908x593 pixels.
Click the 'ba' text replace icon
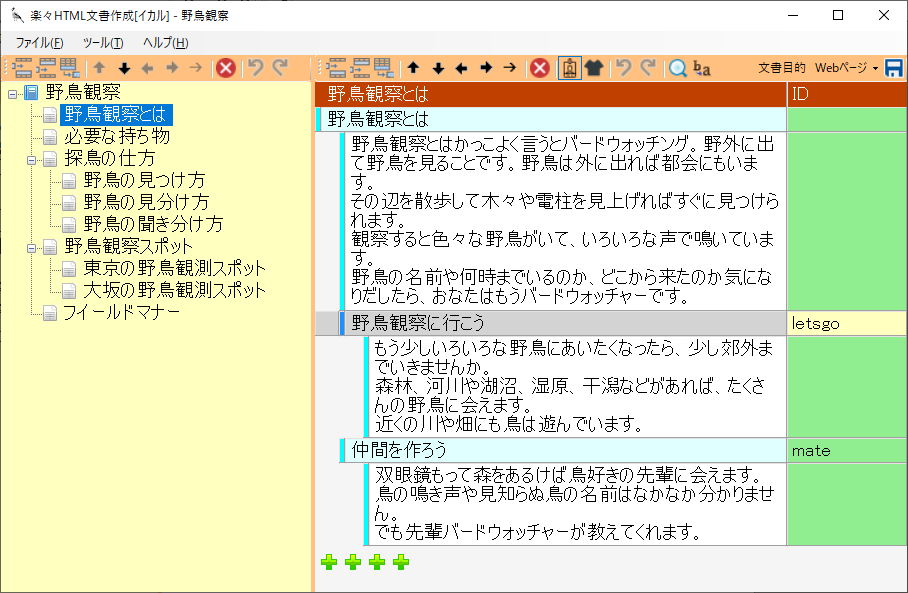tap(702, 68)
